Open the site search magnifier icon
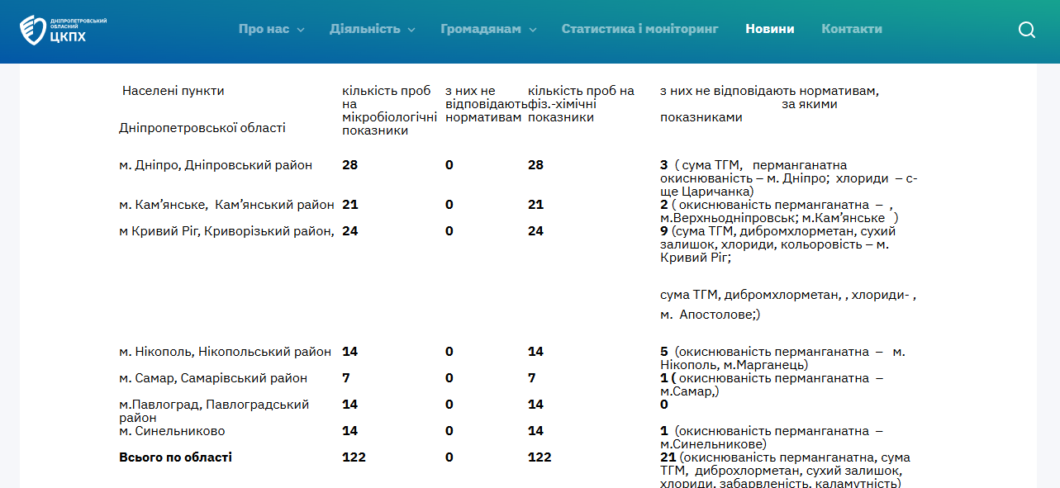 point(1026,30)
